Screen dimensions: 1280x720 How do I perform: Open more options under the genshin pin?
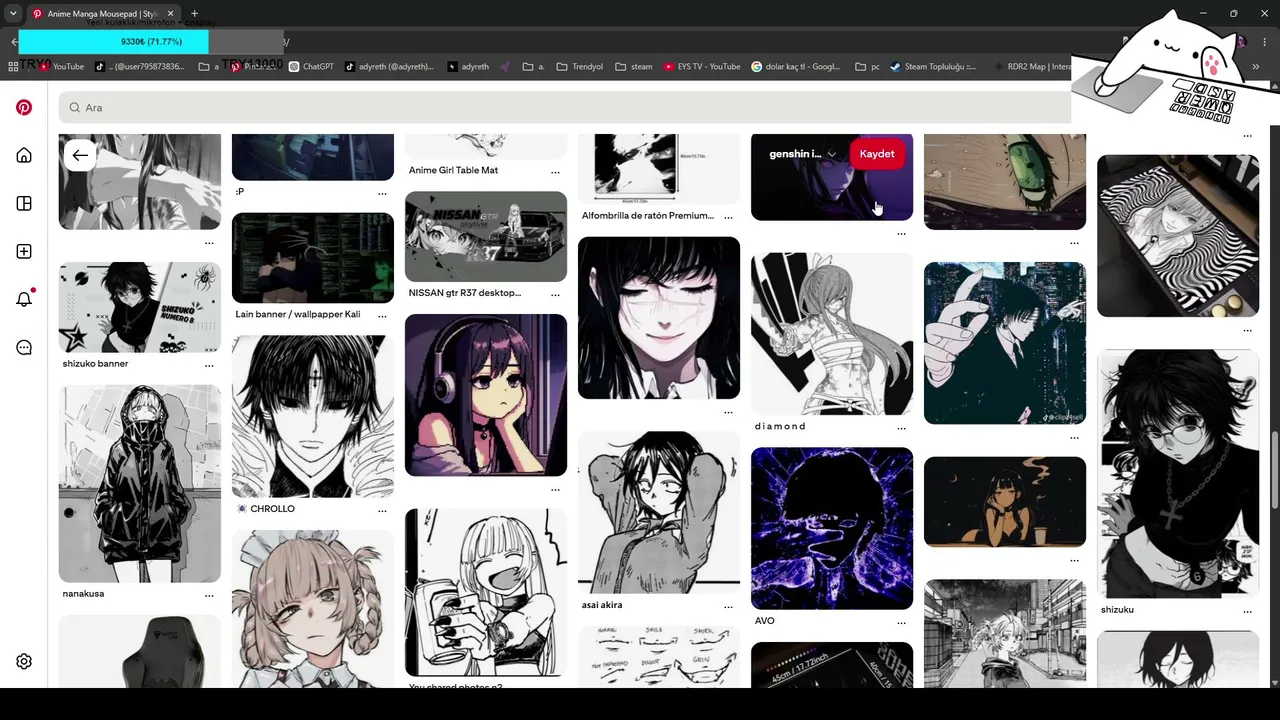[901, 234]
